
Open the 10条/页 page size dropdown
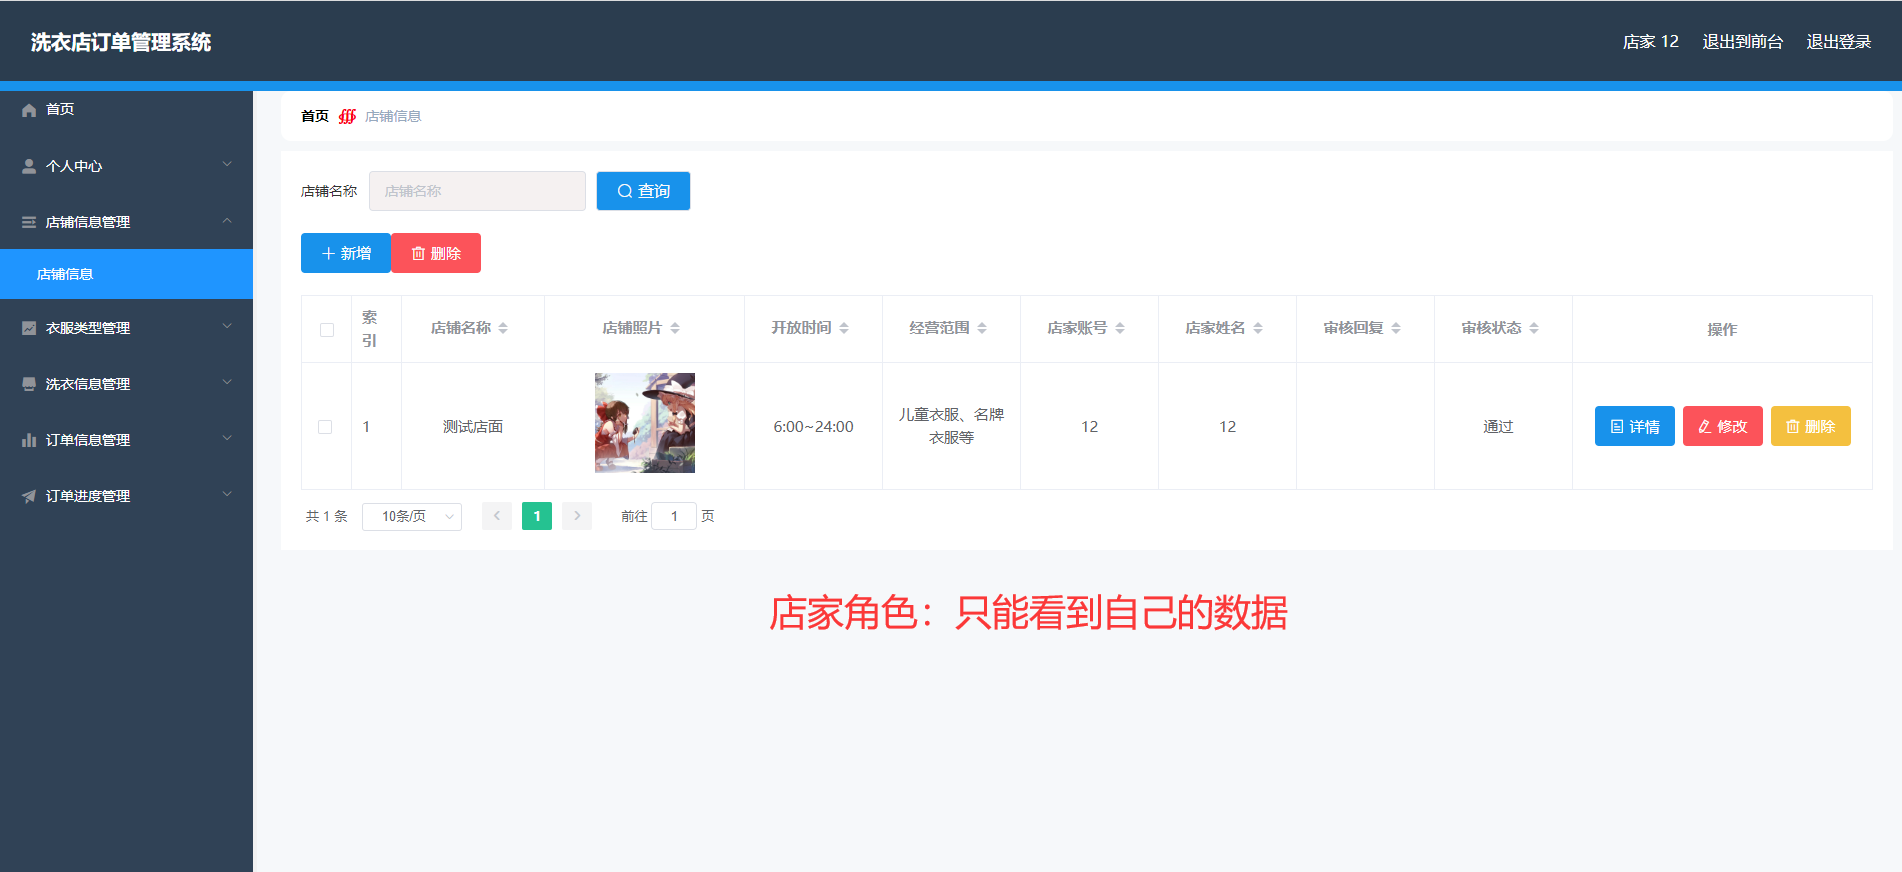pos(412,516)
